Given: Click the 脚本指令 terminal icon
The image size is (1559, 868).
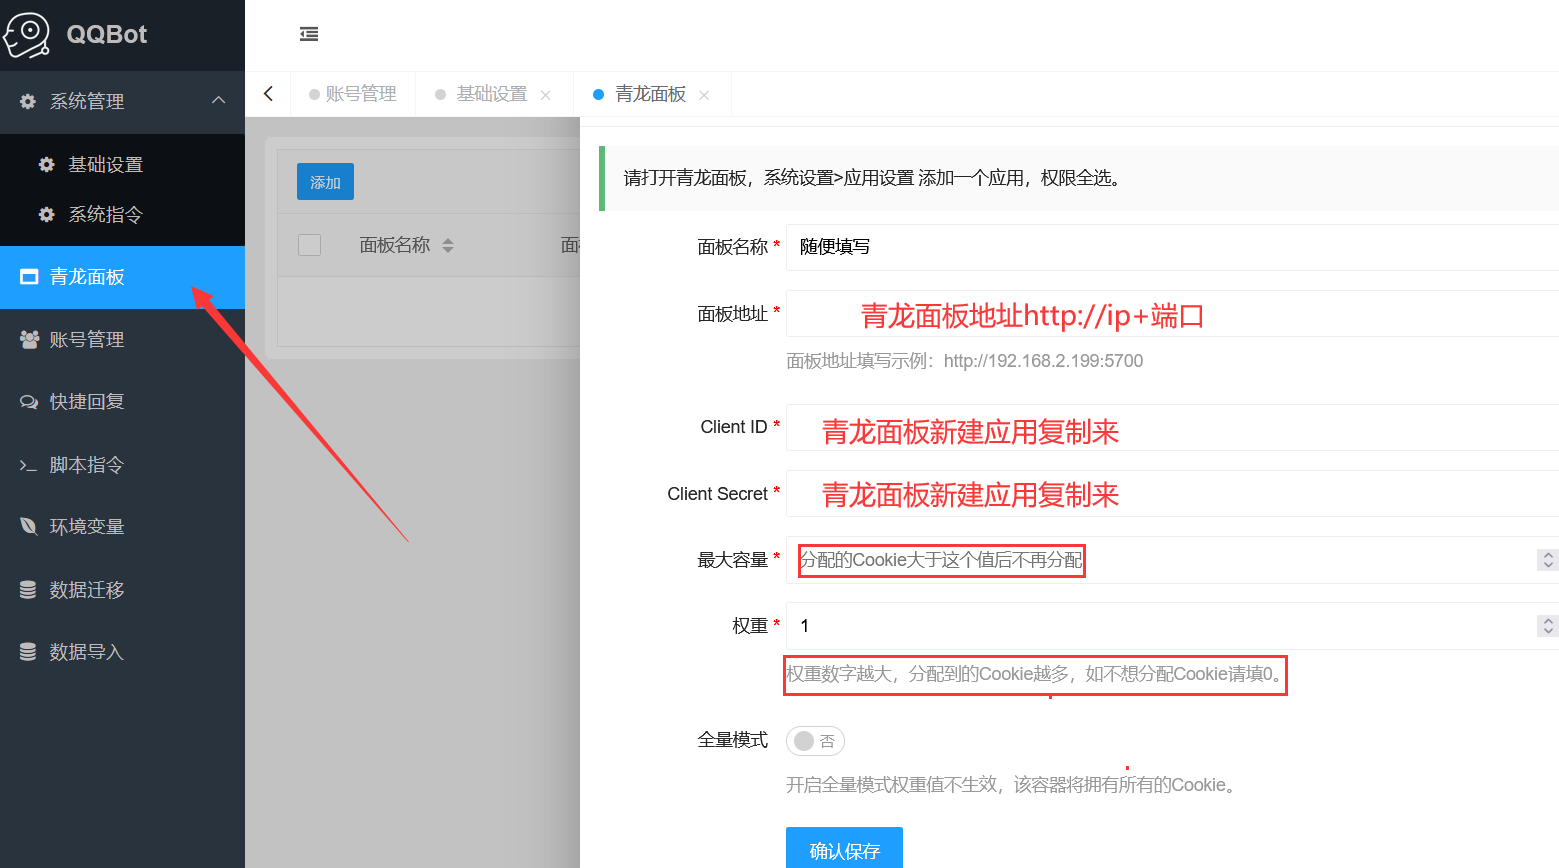Looking at the screenshot, I should pos(28,465).
